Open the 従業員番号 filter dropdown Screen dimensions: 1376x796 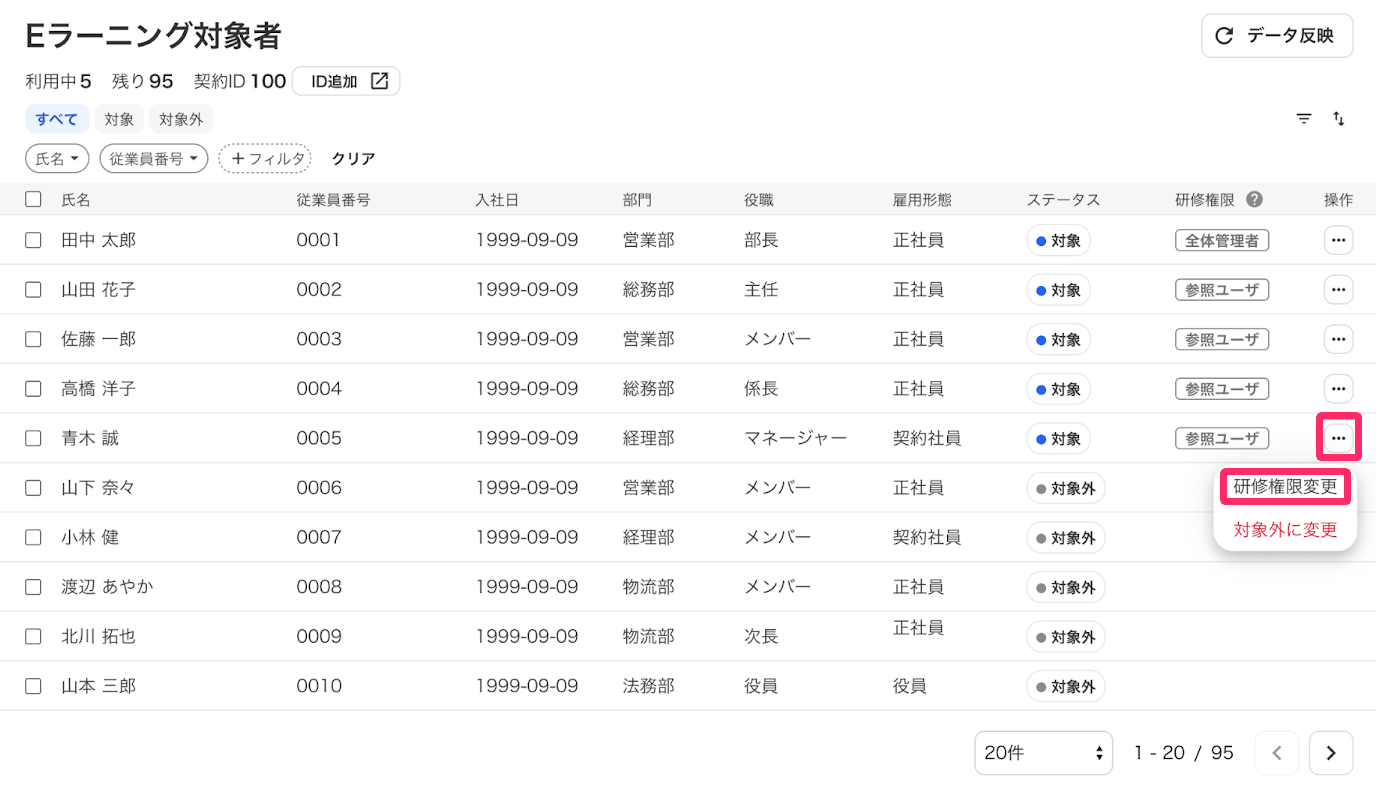point(154,158)
